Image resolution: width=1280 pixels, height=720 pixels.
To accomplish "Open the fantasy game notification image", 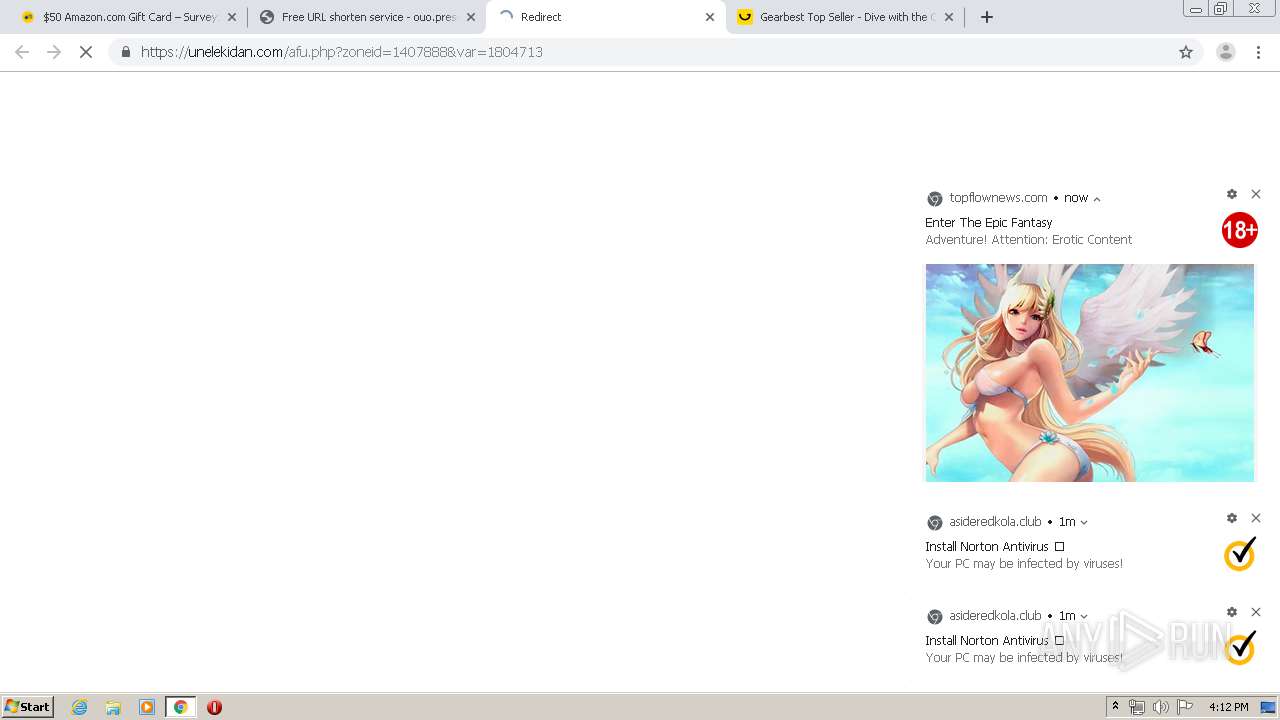I will coord(1089,373).
